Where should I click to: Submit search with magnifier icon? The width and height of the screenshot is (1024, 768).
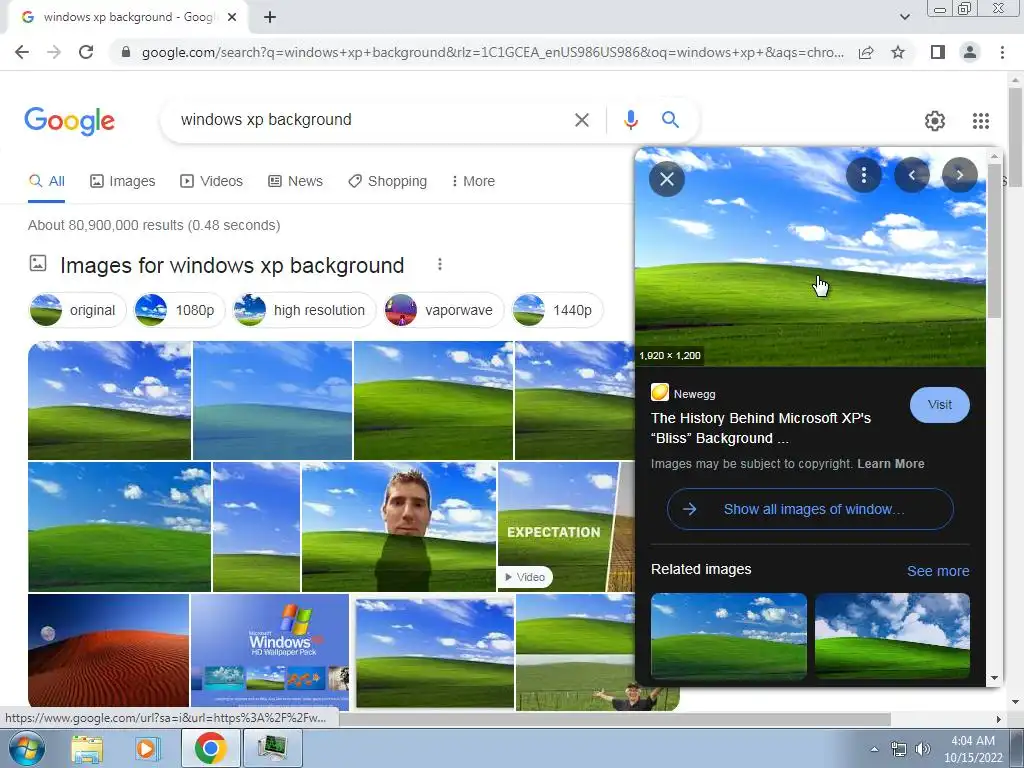pyautogui.click(x=670, y=120)
